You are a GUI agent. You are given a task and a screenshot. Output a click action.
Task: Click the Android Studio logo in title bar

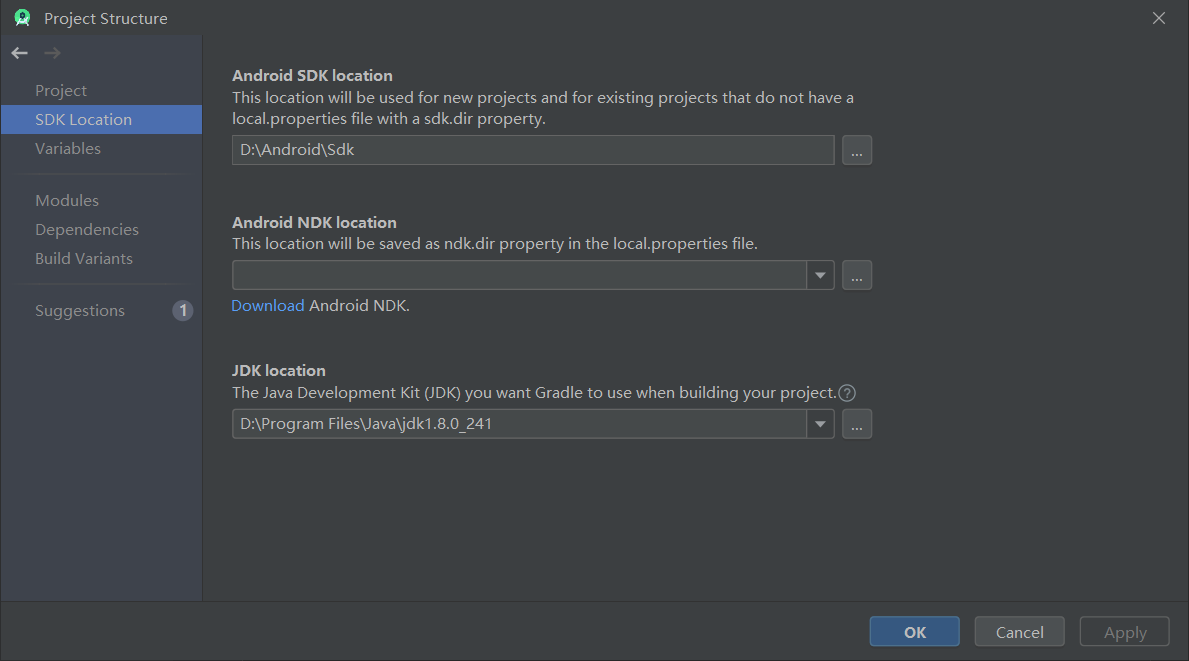pyautogui.click(x=22, y=18)
